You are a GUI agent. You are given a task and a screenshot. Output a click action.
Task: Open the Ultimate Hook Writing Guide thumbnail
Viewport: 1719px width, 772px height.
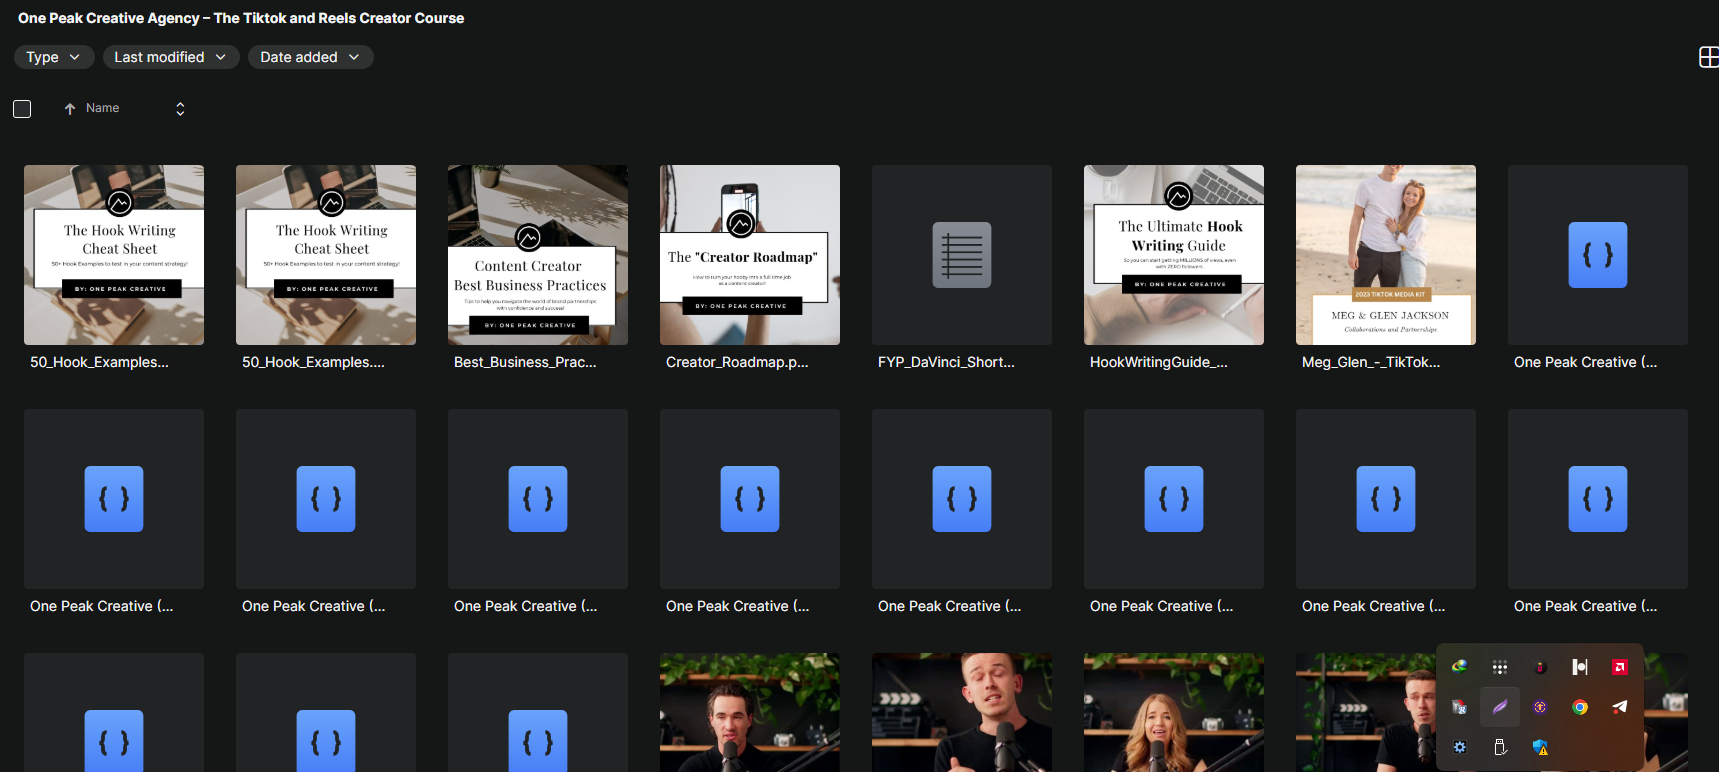click(1174, 255)
